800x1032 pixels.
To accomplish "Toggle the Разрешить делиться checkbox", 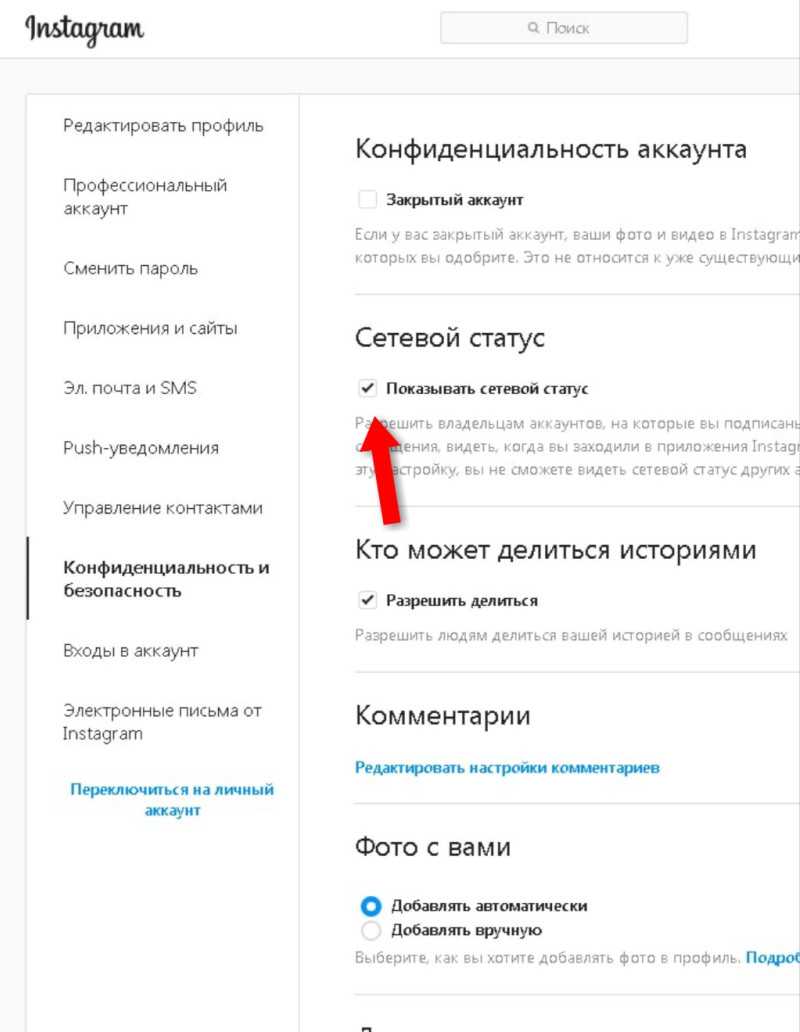I will coord(367,600).
